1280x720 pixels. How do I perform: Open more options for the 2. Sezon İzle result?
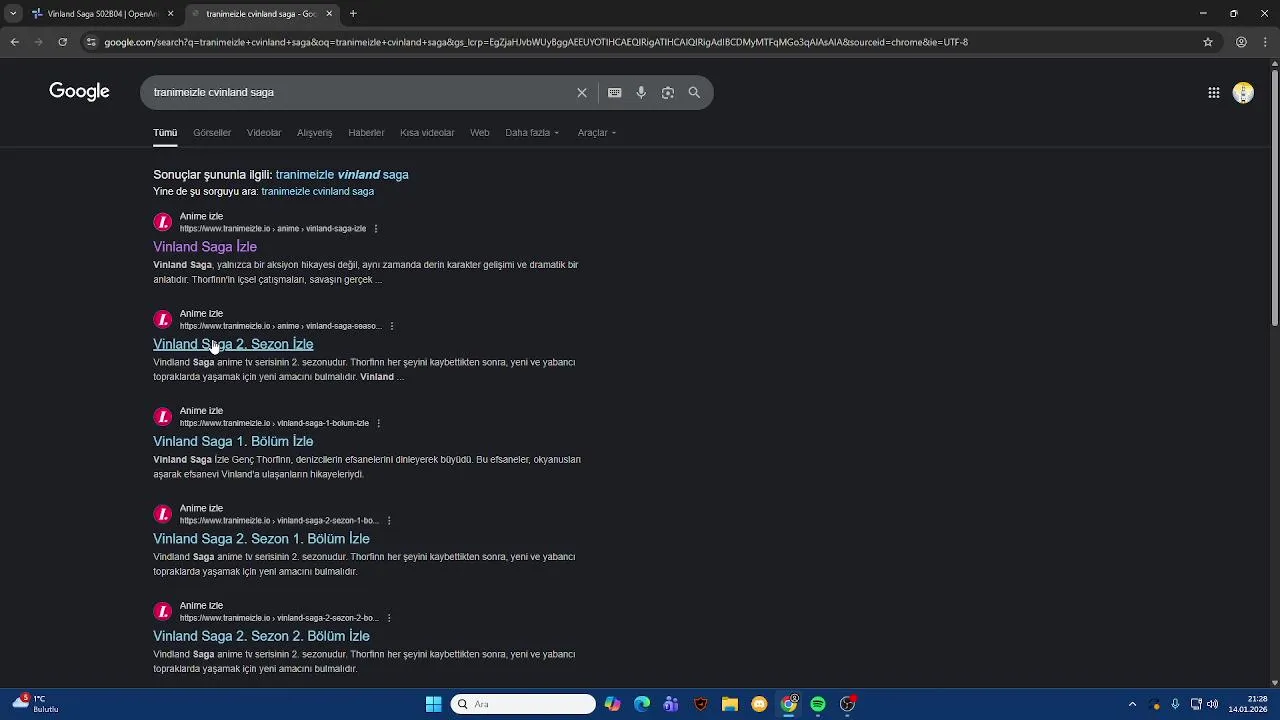(x=392, y=326)
